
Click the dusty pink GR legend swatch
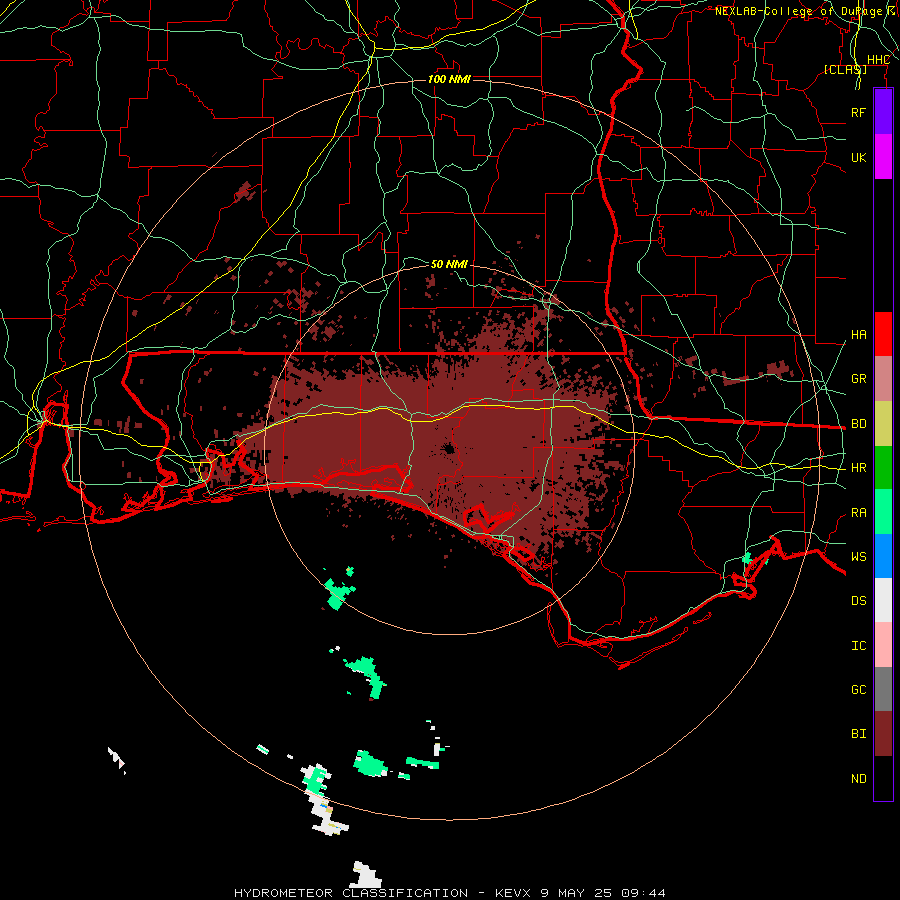point(883,379)
